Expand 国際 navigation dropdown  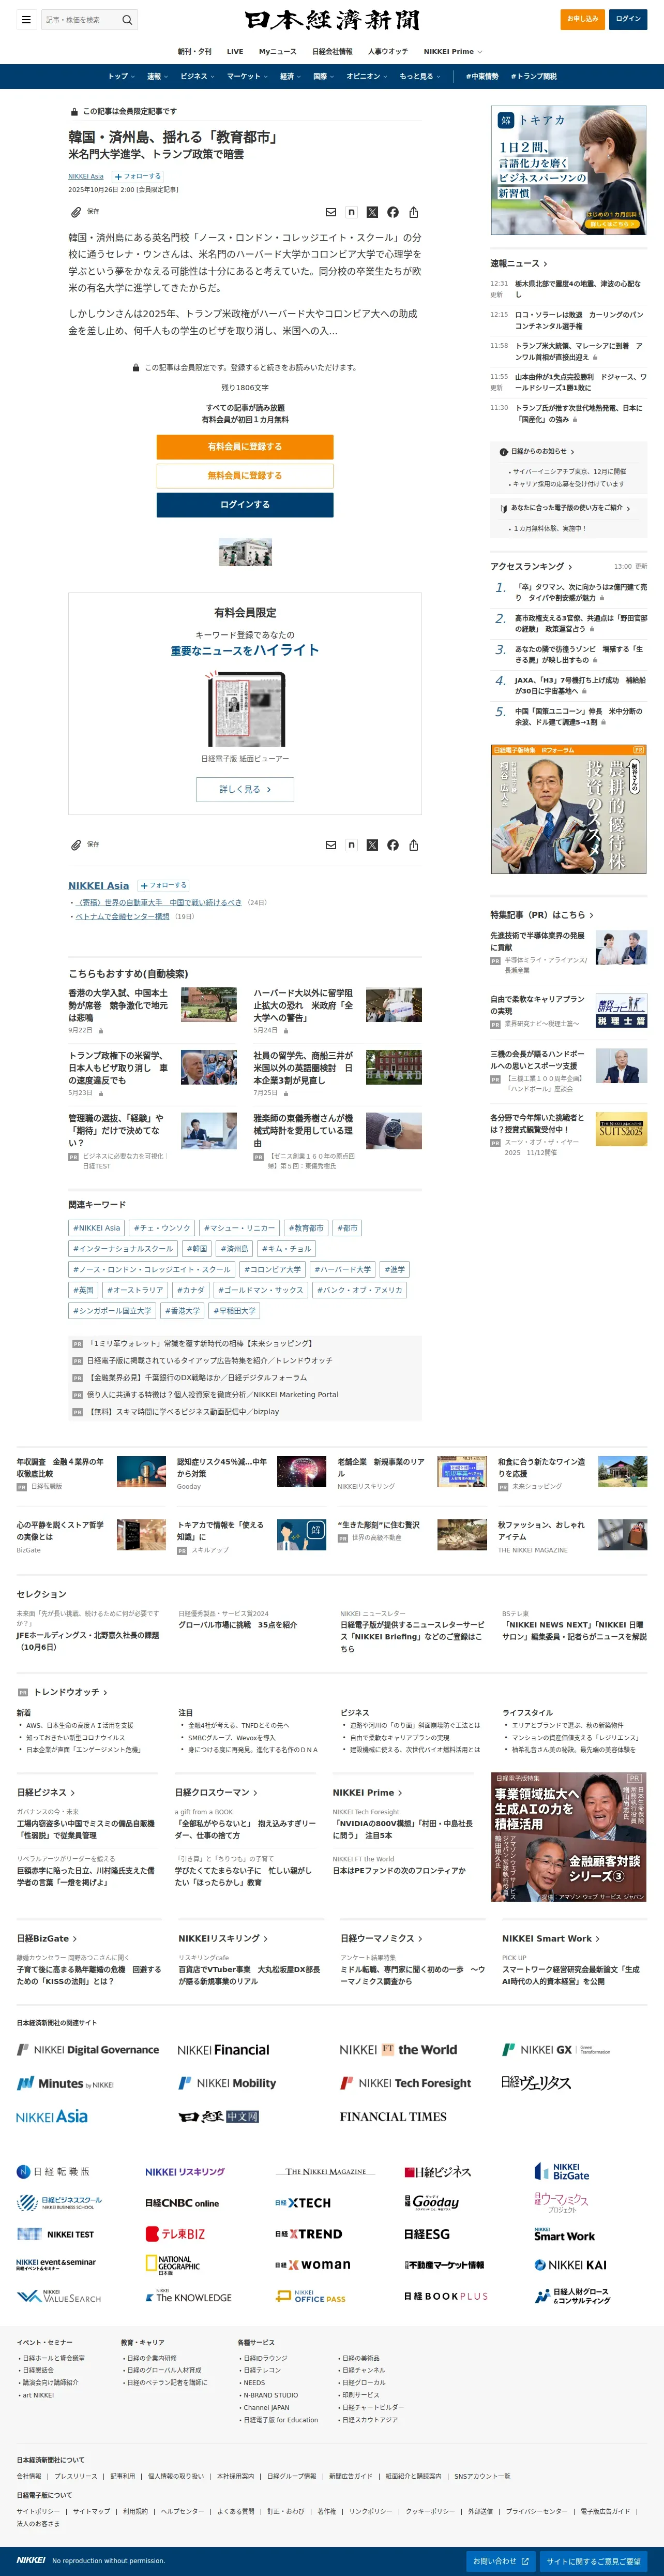click(324, 76)
